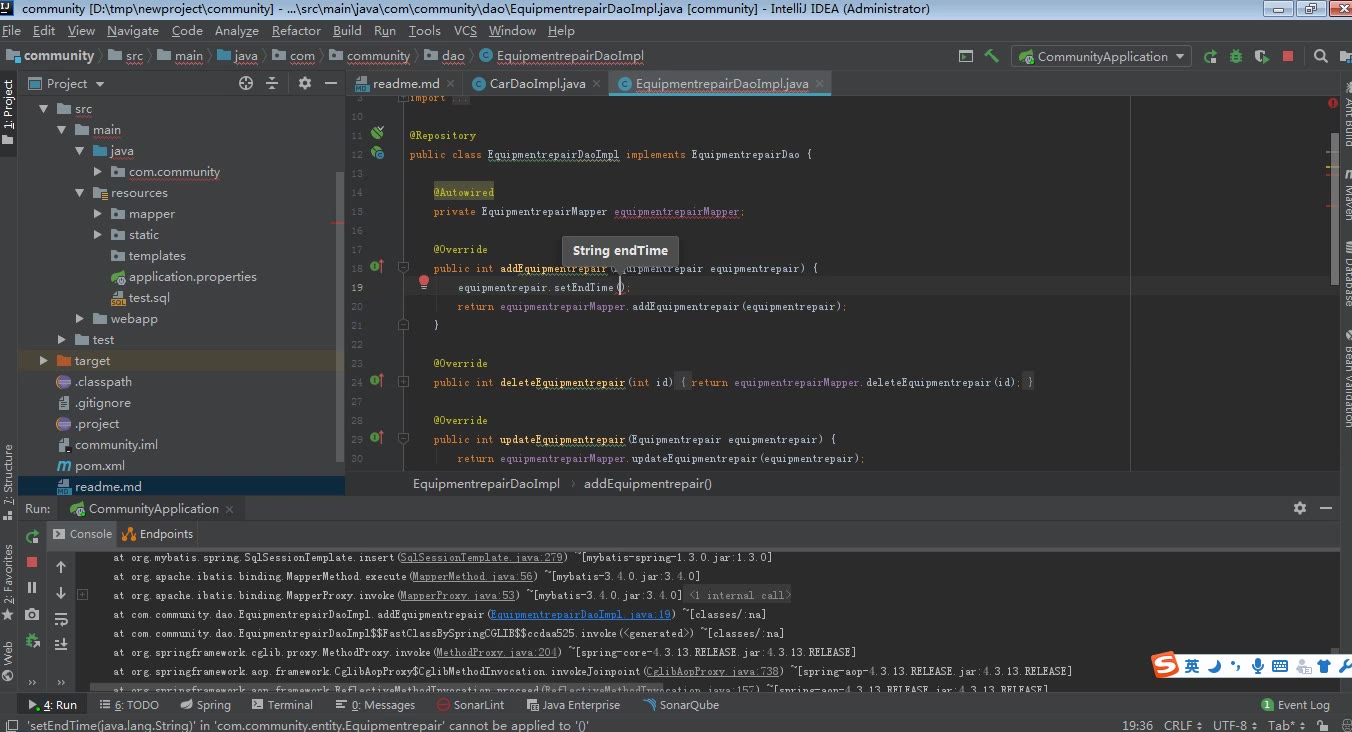
Task: Click the locate-in-project crosshair icon
Action: 246,84
